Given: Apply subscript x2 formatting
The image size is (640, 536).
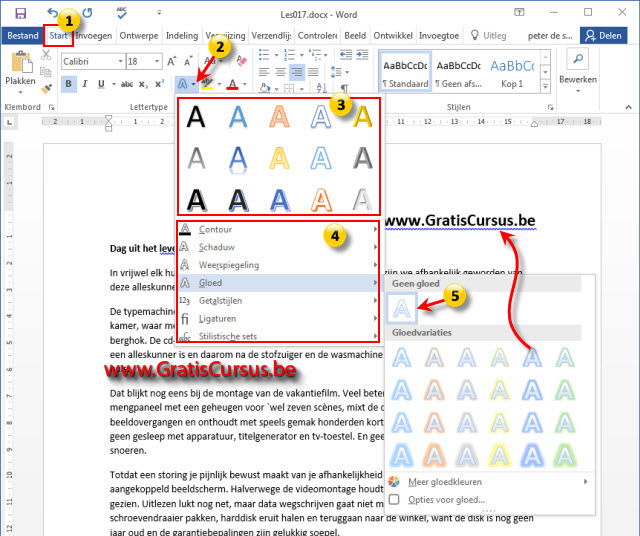Looking at the screenshot, I should [x=143, y=85].
